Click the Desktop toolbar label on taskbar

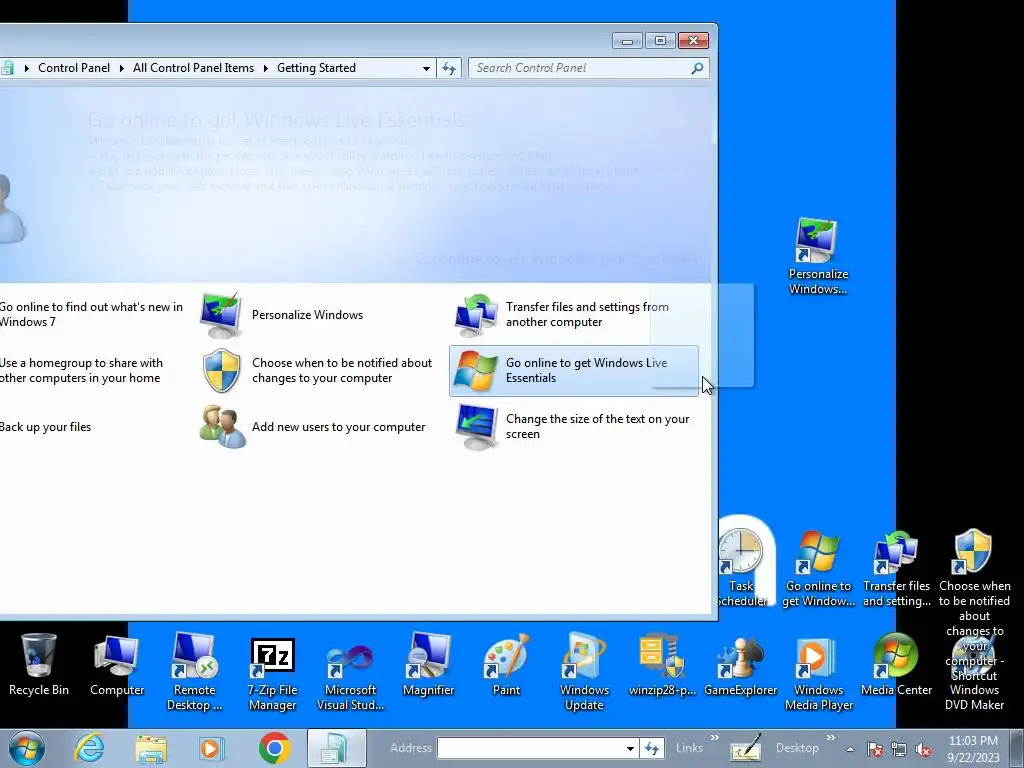click(797, 748)
